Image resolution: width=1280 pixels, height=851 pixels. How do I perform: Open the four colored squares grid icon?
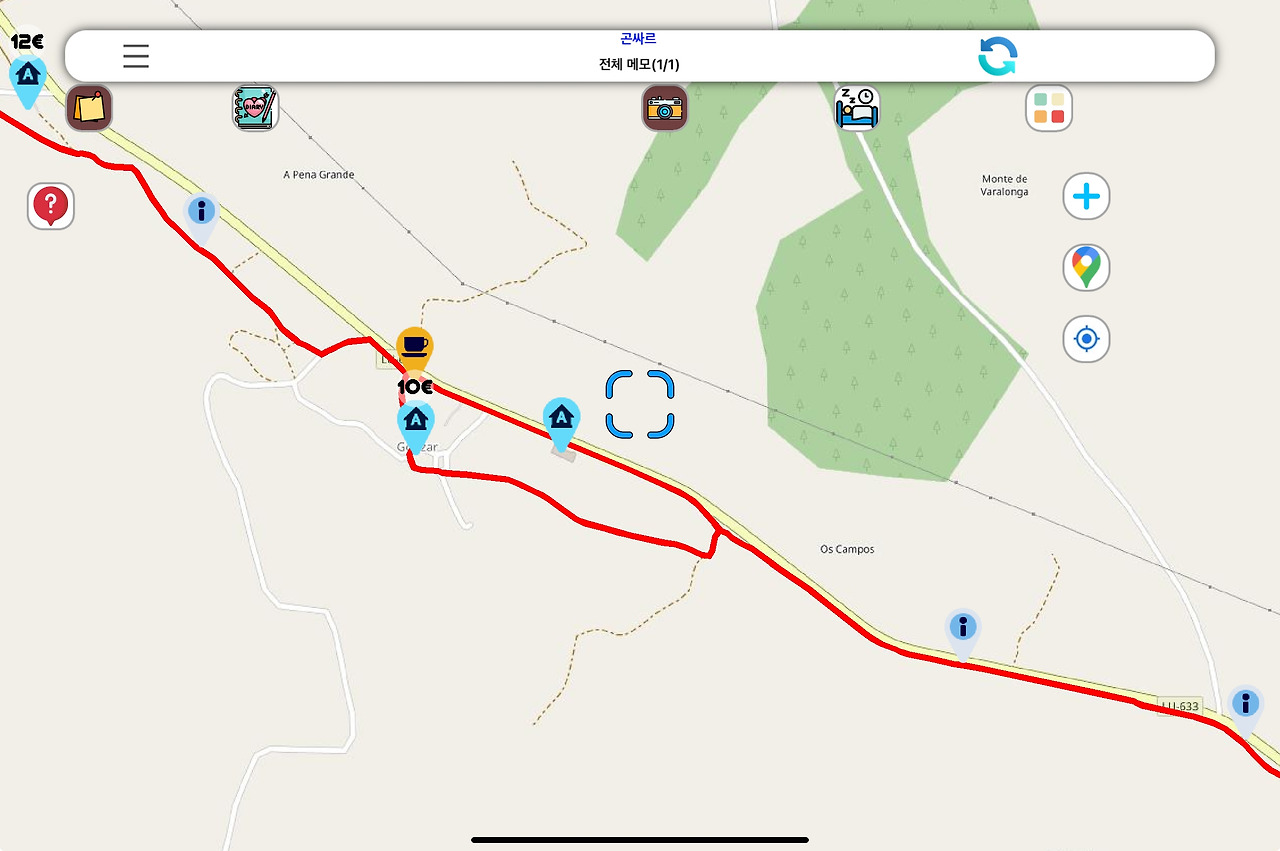pos(1049,108)
